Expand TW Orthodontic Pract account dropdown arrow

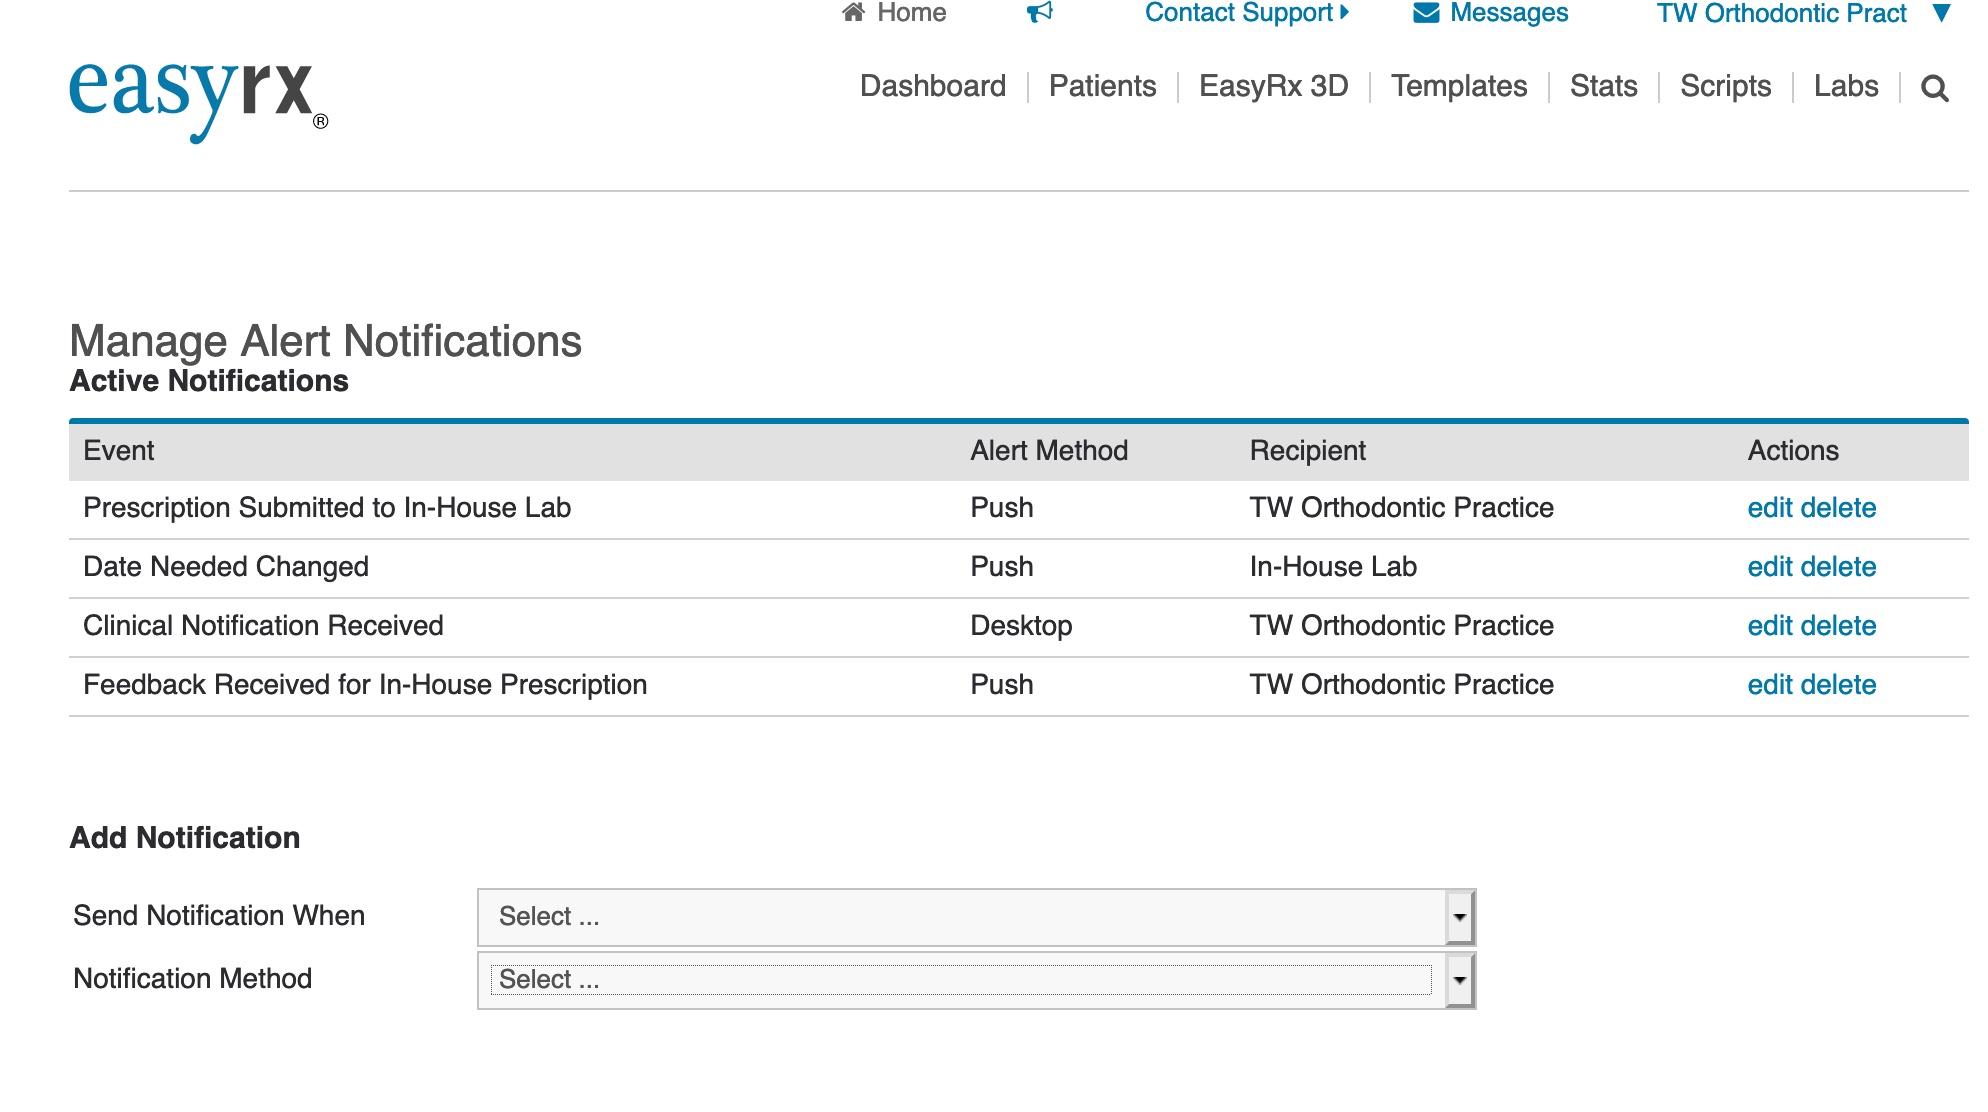pyautogui.click(x=1942, y=13)
